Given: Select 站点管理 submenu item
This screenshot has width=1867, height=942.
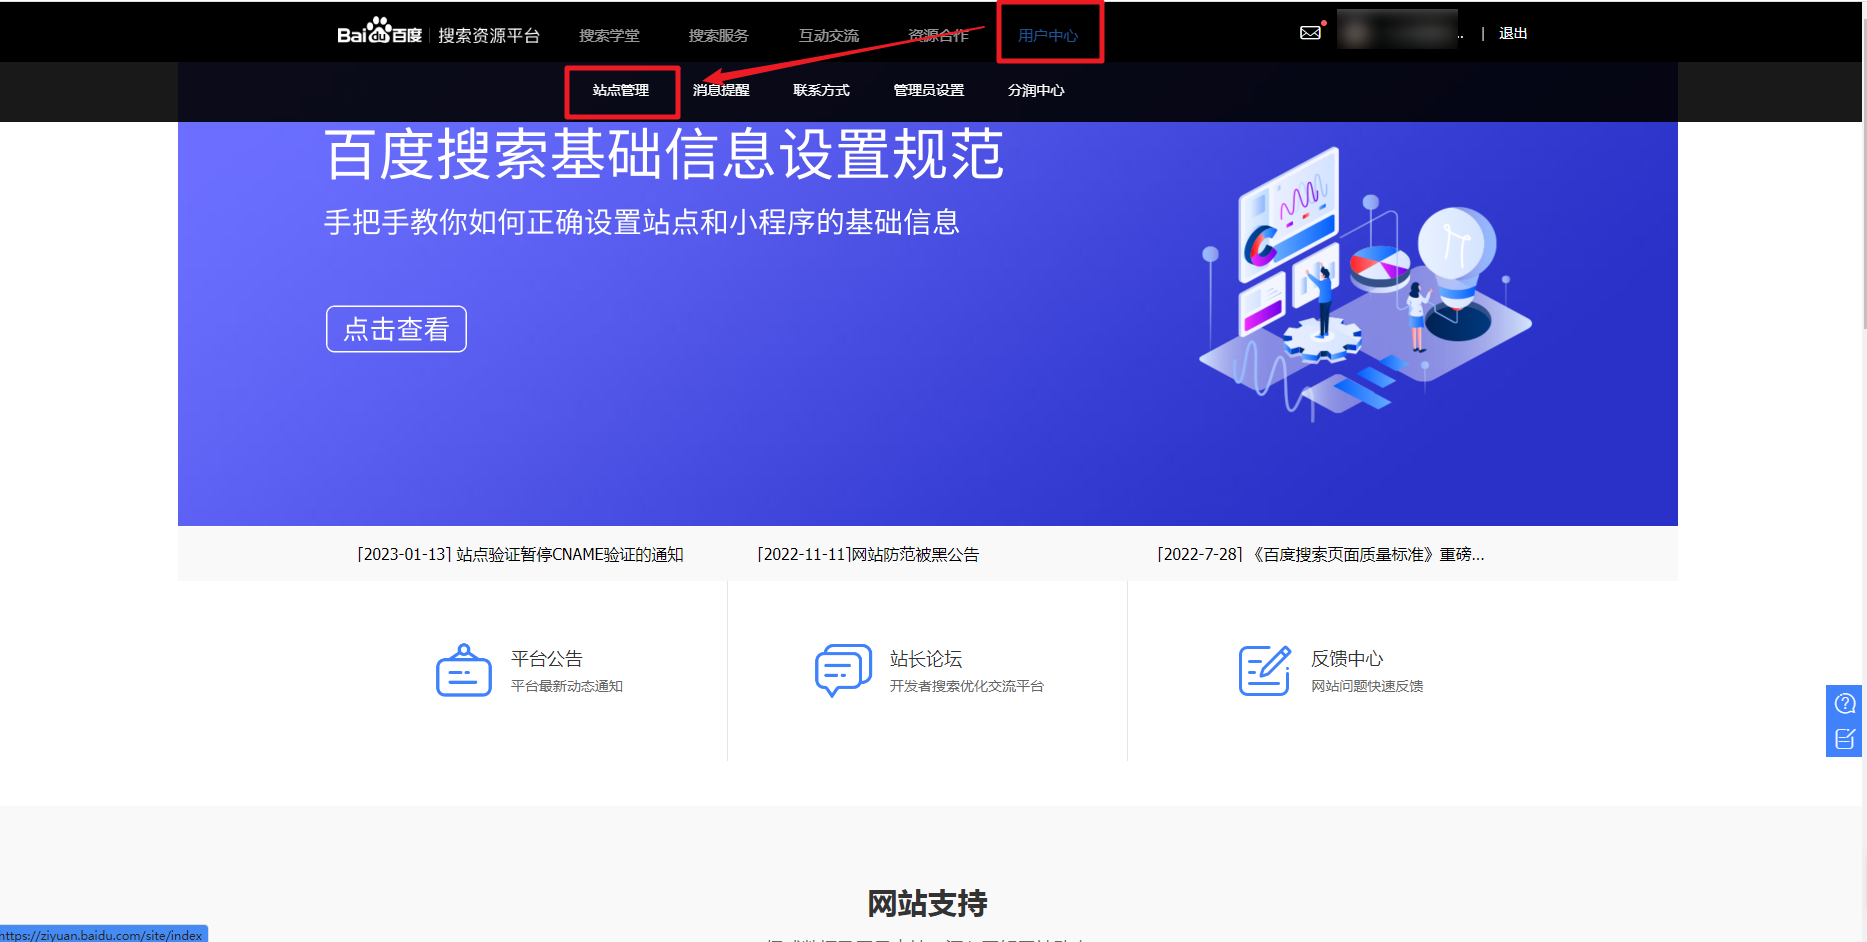Looking at the screenshot, I should tap(621, 90).
